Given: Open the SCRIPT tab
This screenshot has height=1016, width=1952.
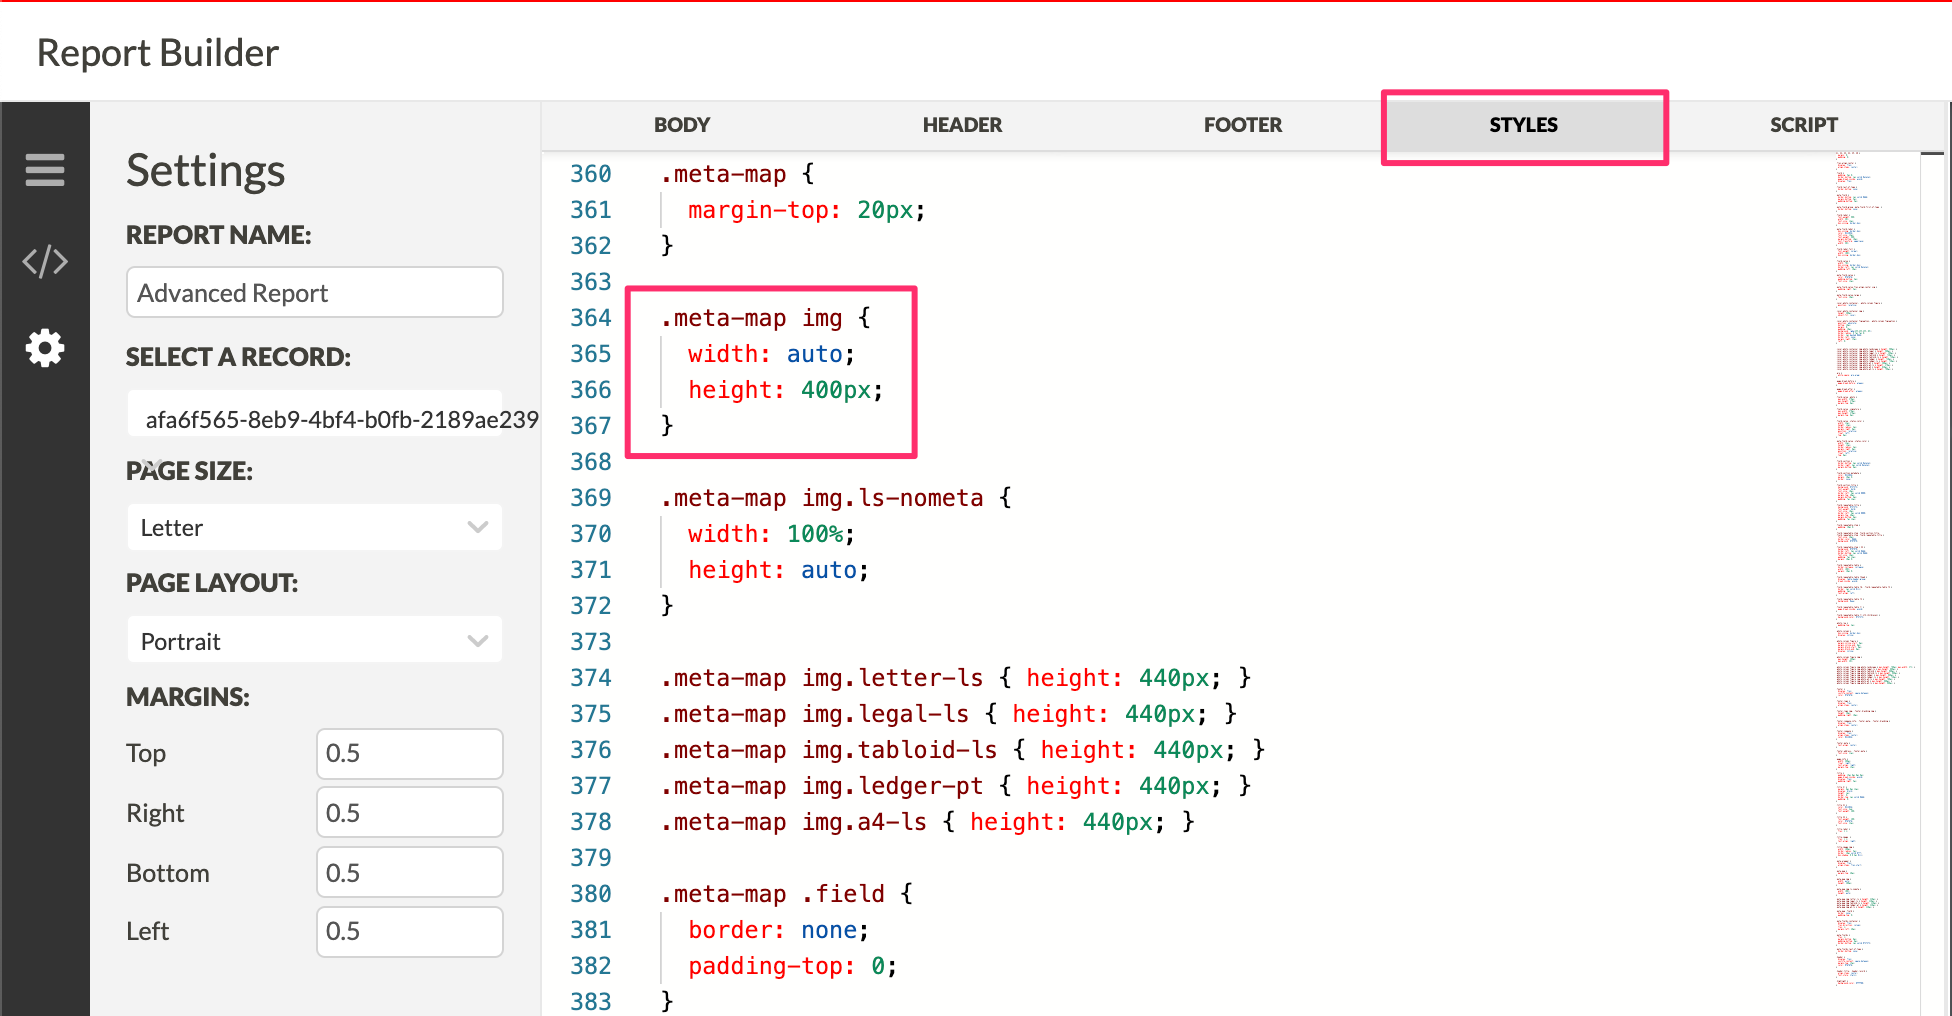Looking at the screenshot, I should [1804, 125].
